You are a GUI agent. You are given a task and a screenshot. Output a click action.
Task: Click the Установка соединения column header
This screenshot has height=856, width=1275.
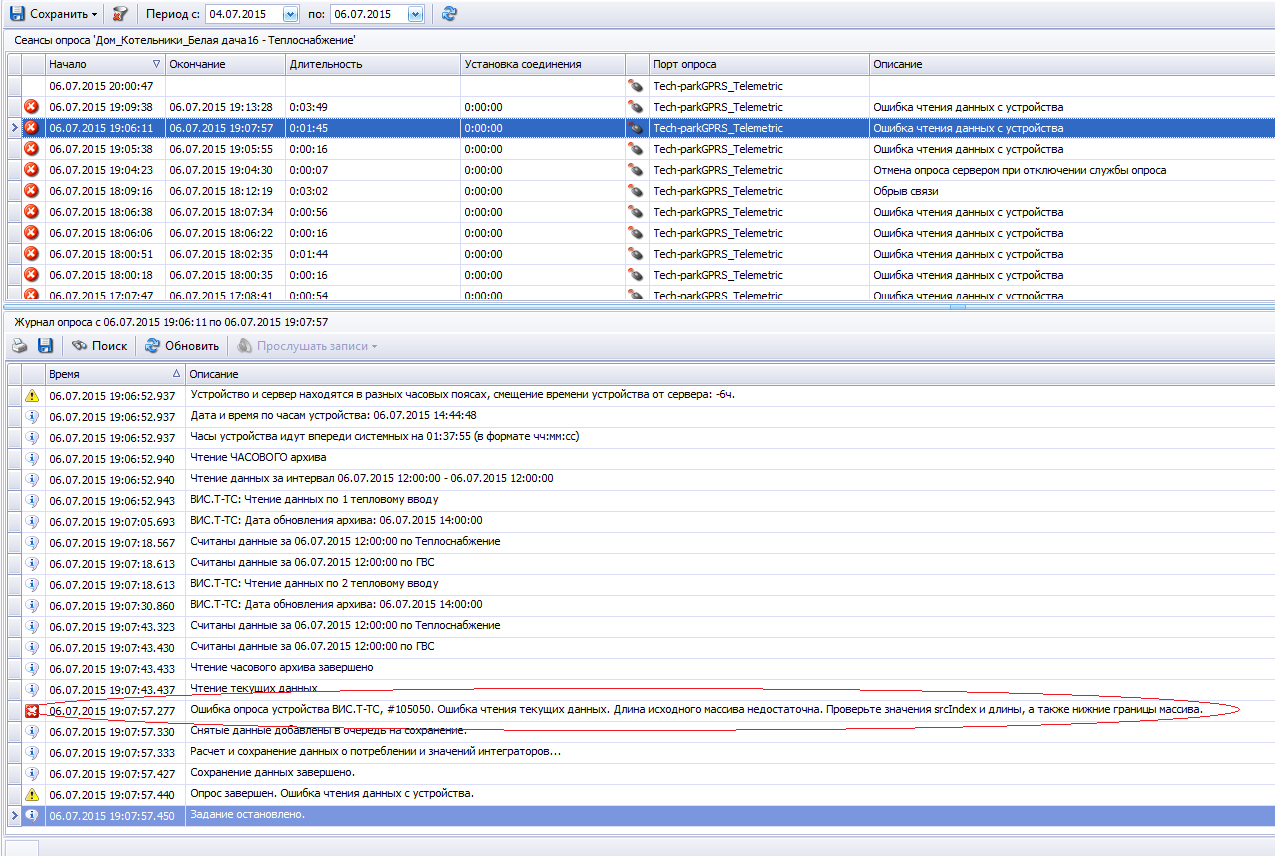click(541, 64)
